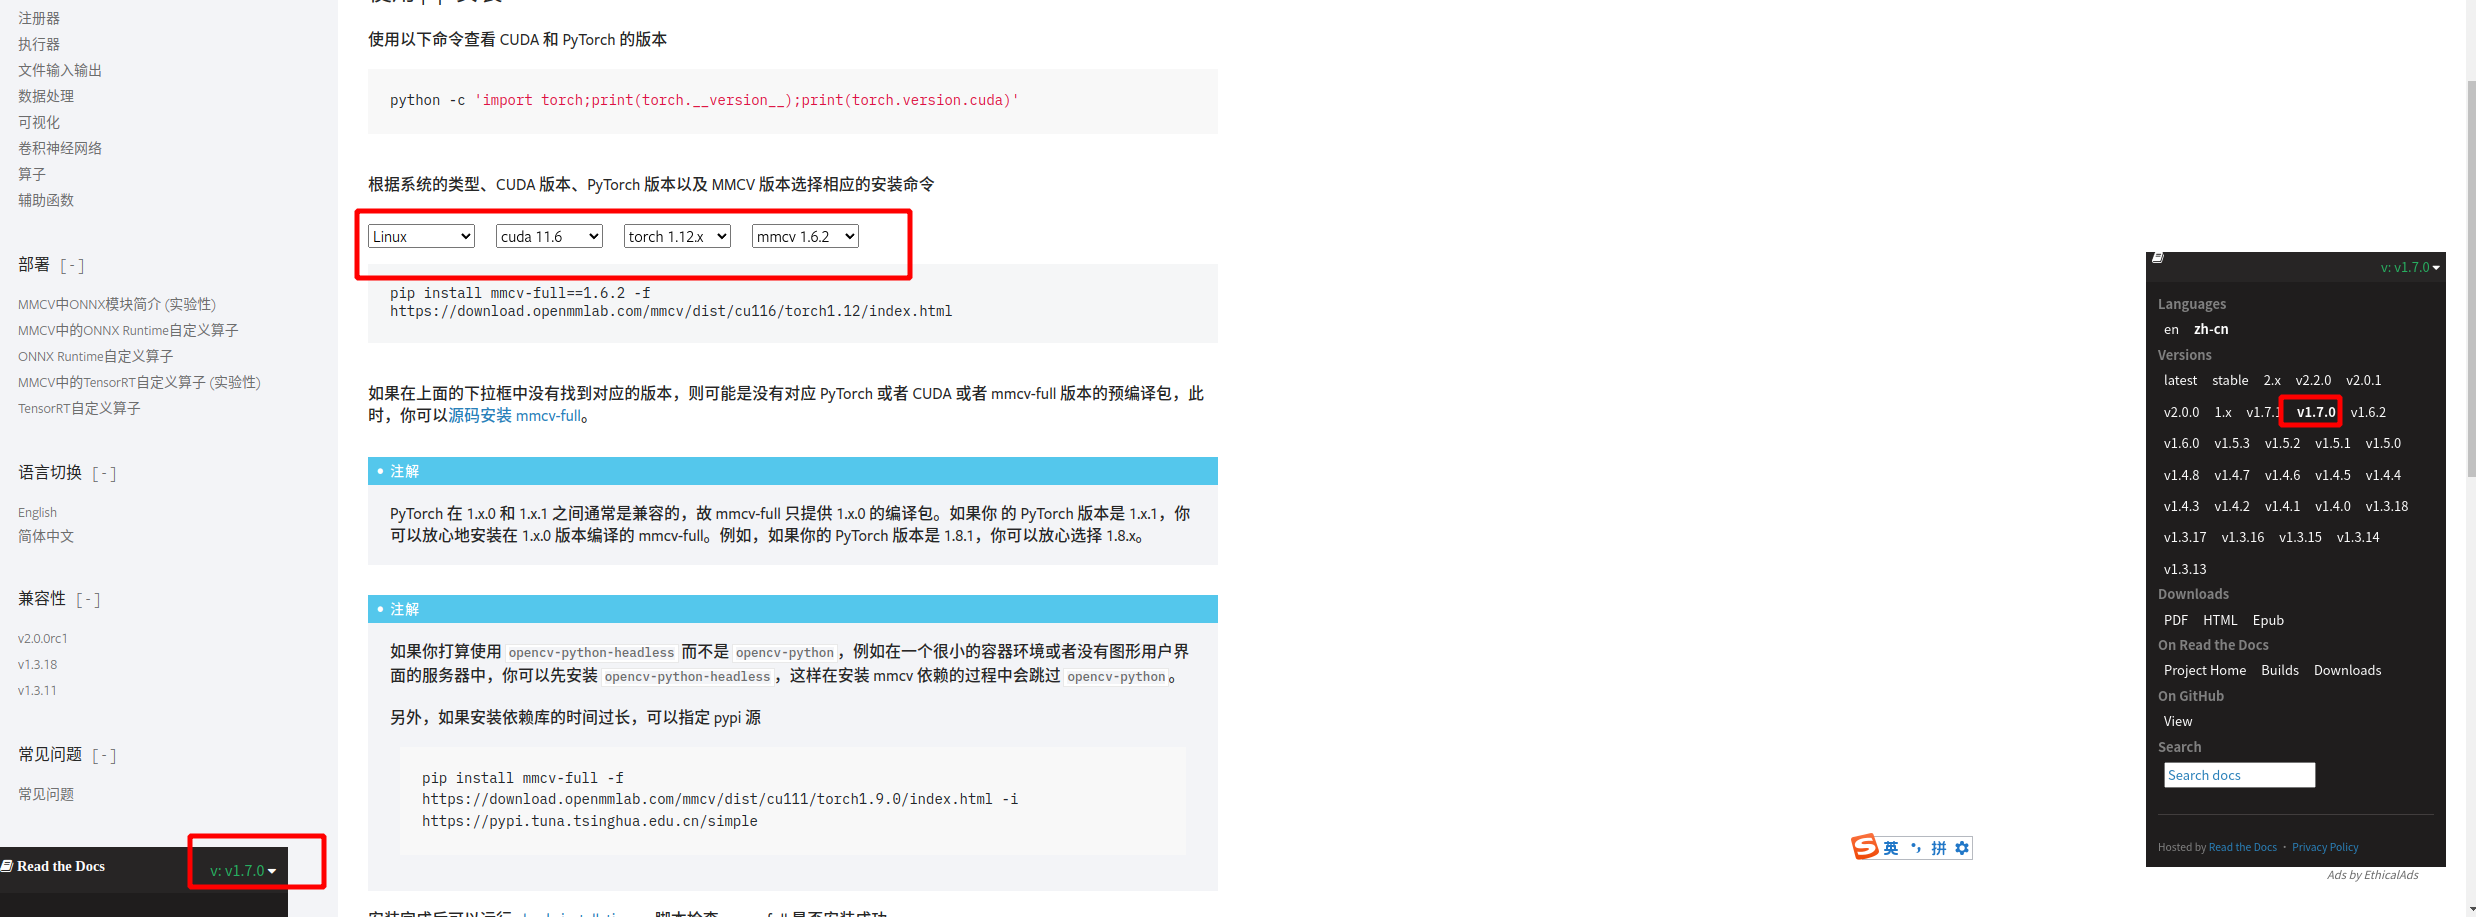
Task: Open the 常见问题 FAQ sidebar link
Action: pyautogui.click(x=46, y=794)
